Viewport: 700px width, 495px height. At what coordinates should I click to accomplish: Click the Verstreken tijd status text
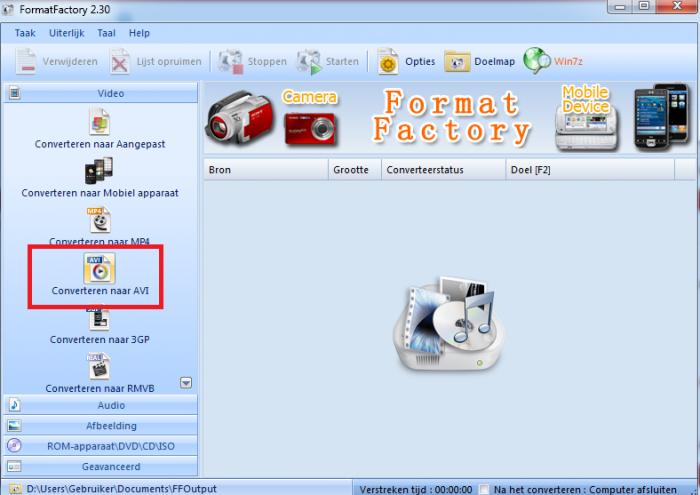coord(416,490)
